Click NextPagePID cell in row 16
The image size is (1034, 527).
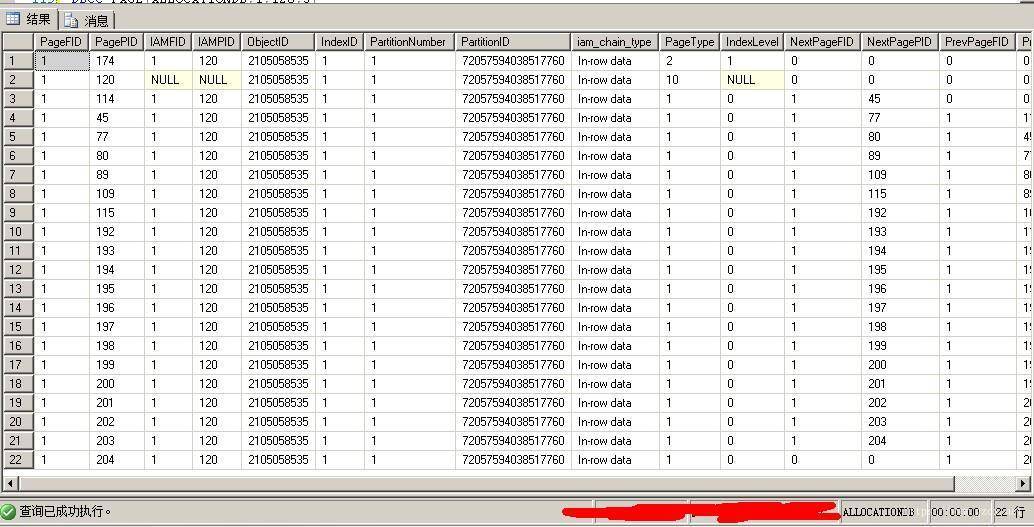[x=900, y=346]
